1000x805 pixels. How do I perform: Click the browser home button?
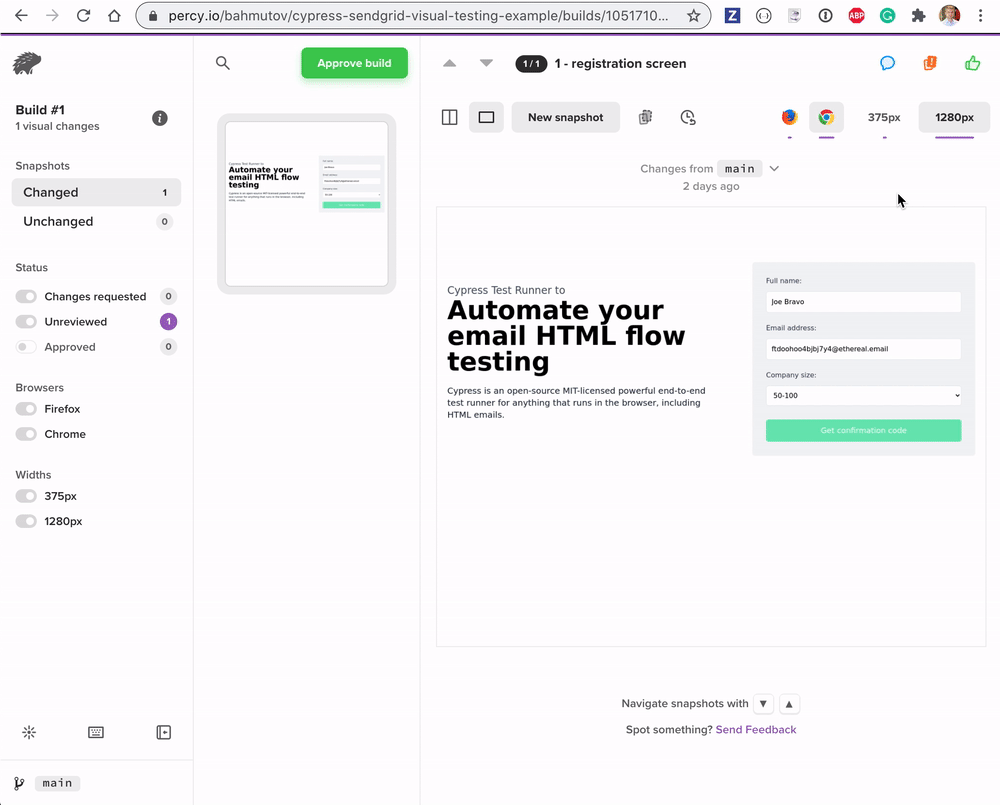click(114, 15)
